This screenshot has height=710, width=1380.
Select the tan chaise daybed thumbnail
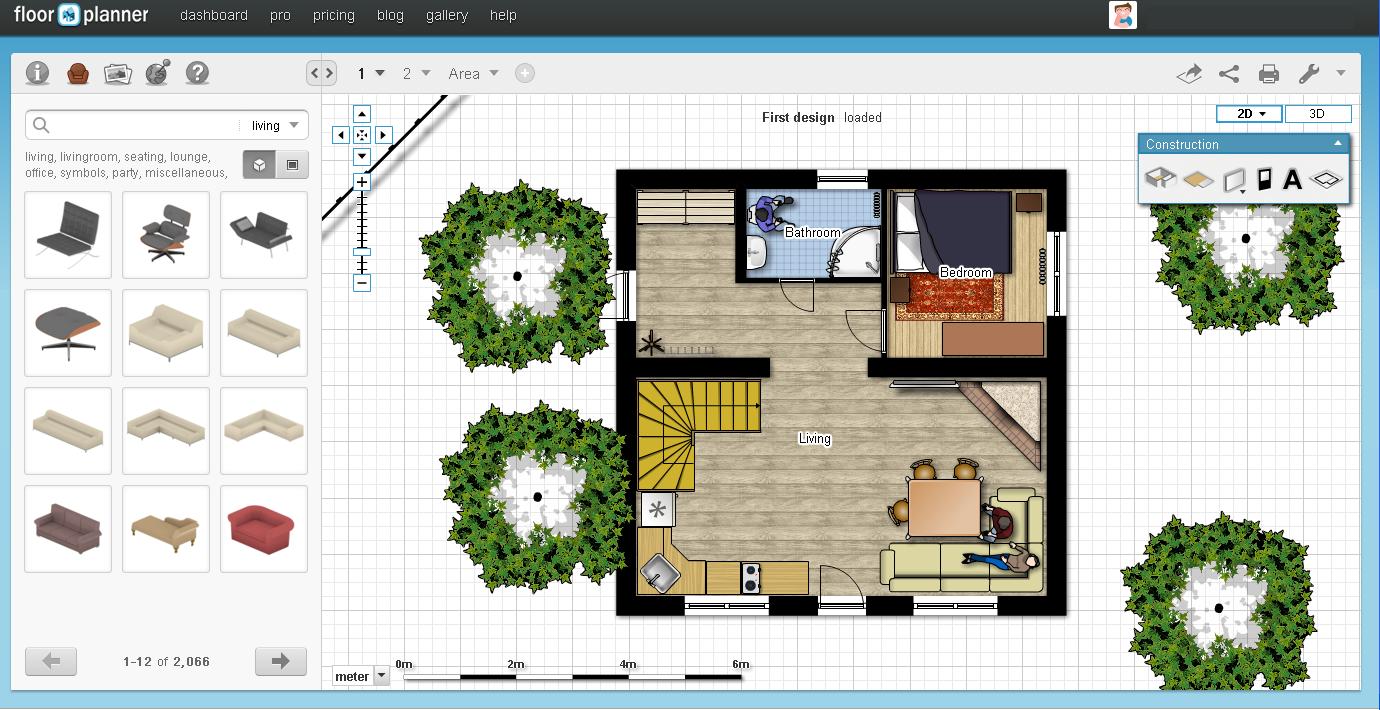coord(166,529)
